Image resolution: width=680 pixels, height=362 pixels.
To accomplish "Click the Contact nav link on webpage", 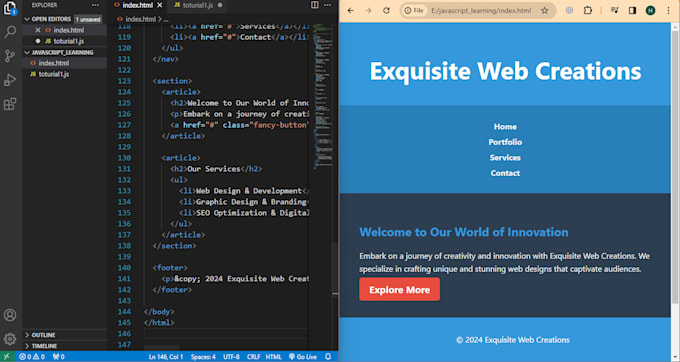I will pos(505,173).
